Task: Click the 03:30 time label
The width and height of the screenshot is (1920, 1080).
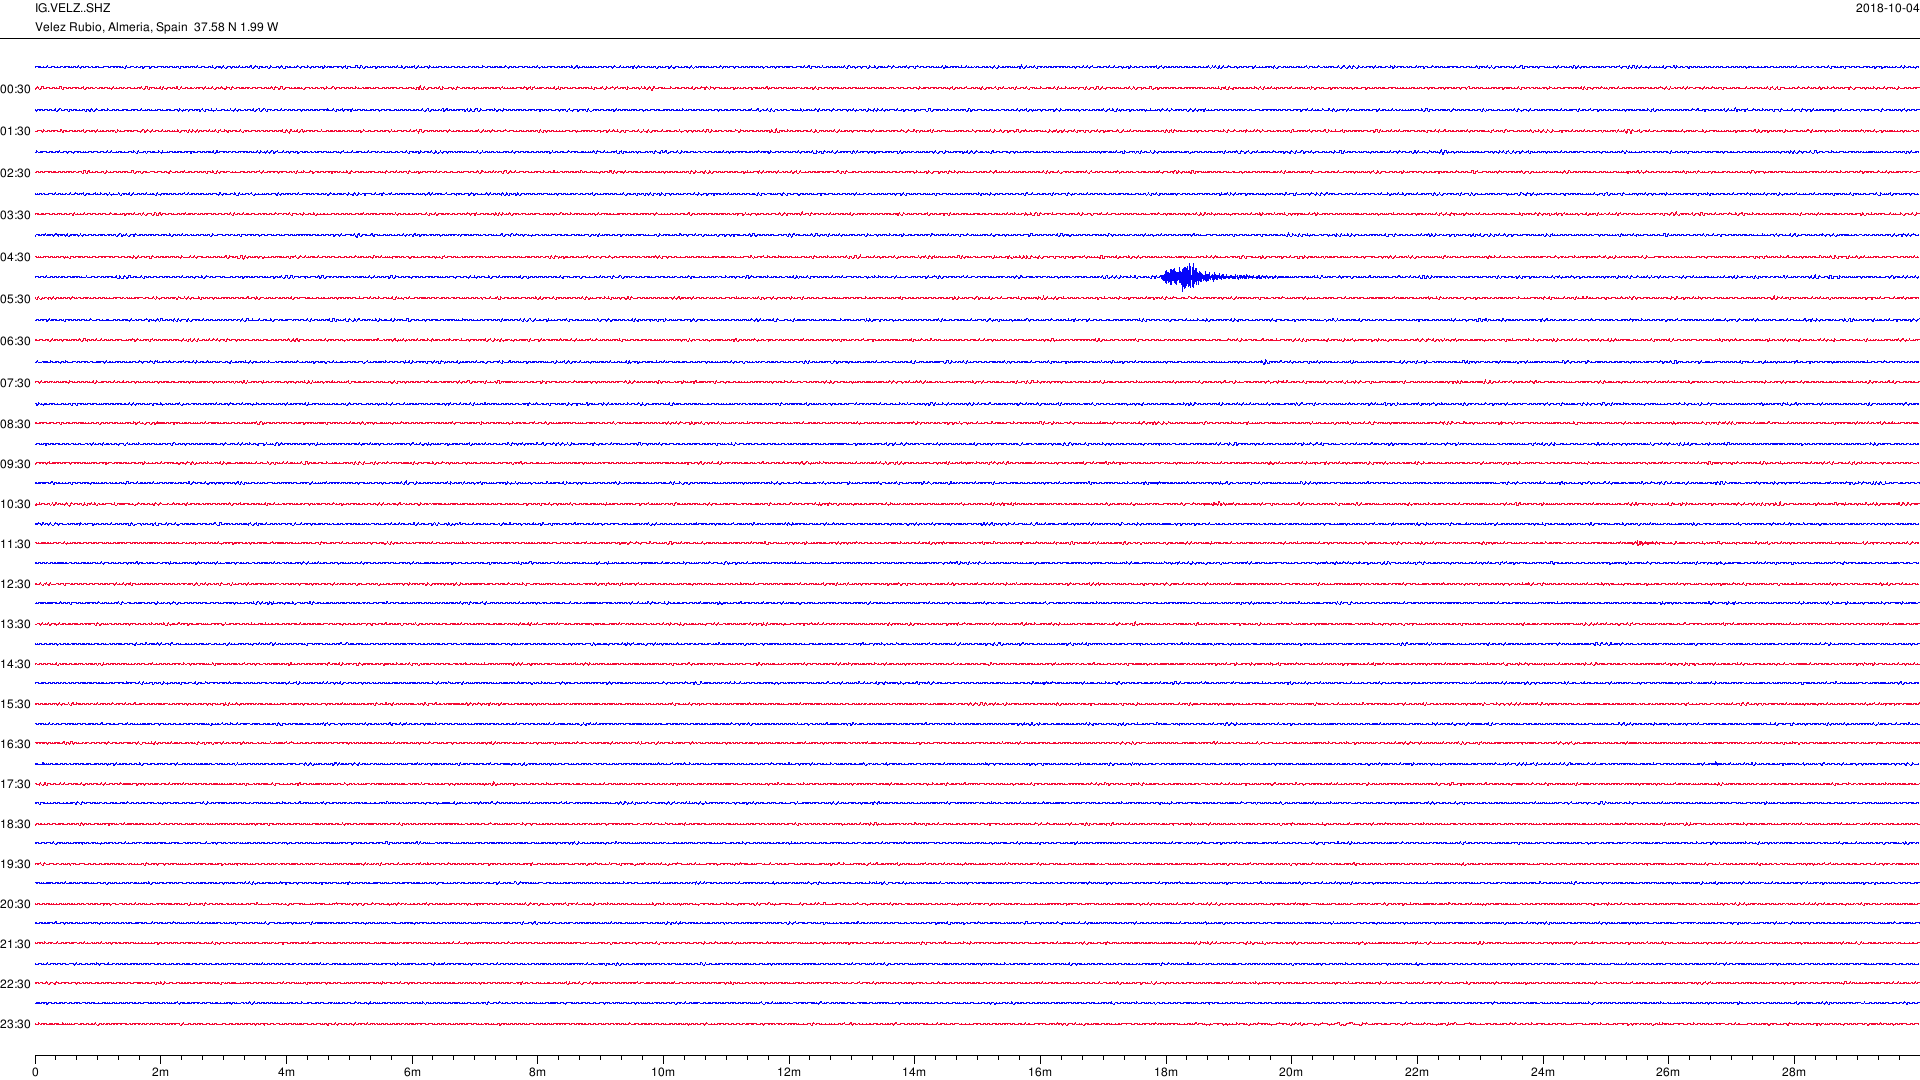Action: [15, 216]
